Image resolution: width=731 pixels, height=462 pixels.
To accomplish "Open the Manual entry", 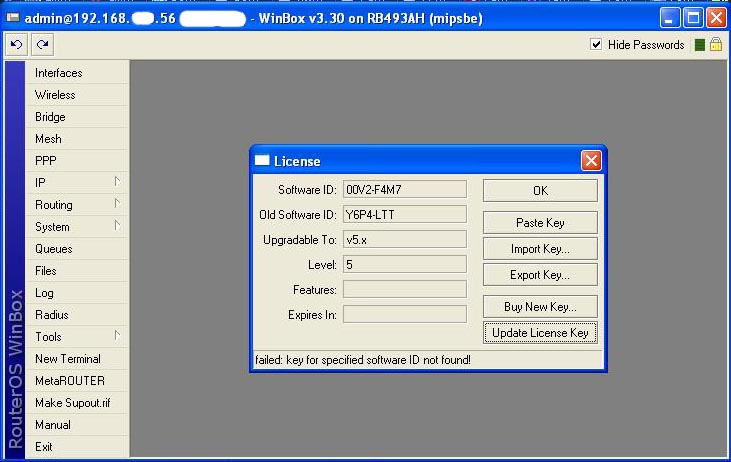I will point(77,425).
